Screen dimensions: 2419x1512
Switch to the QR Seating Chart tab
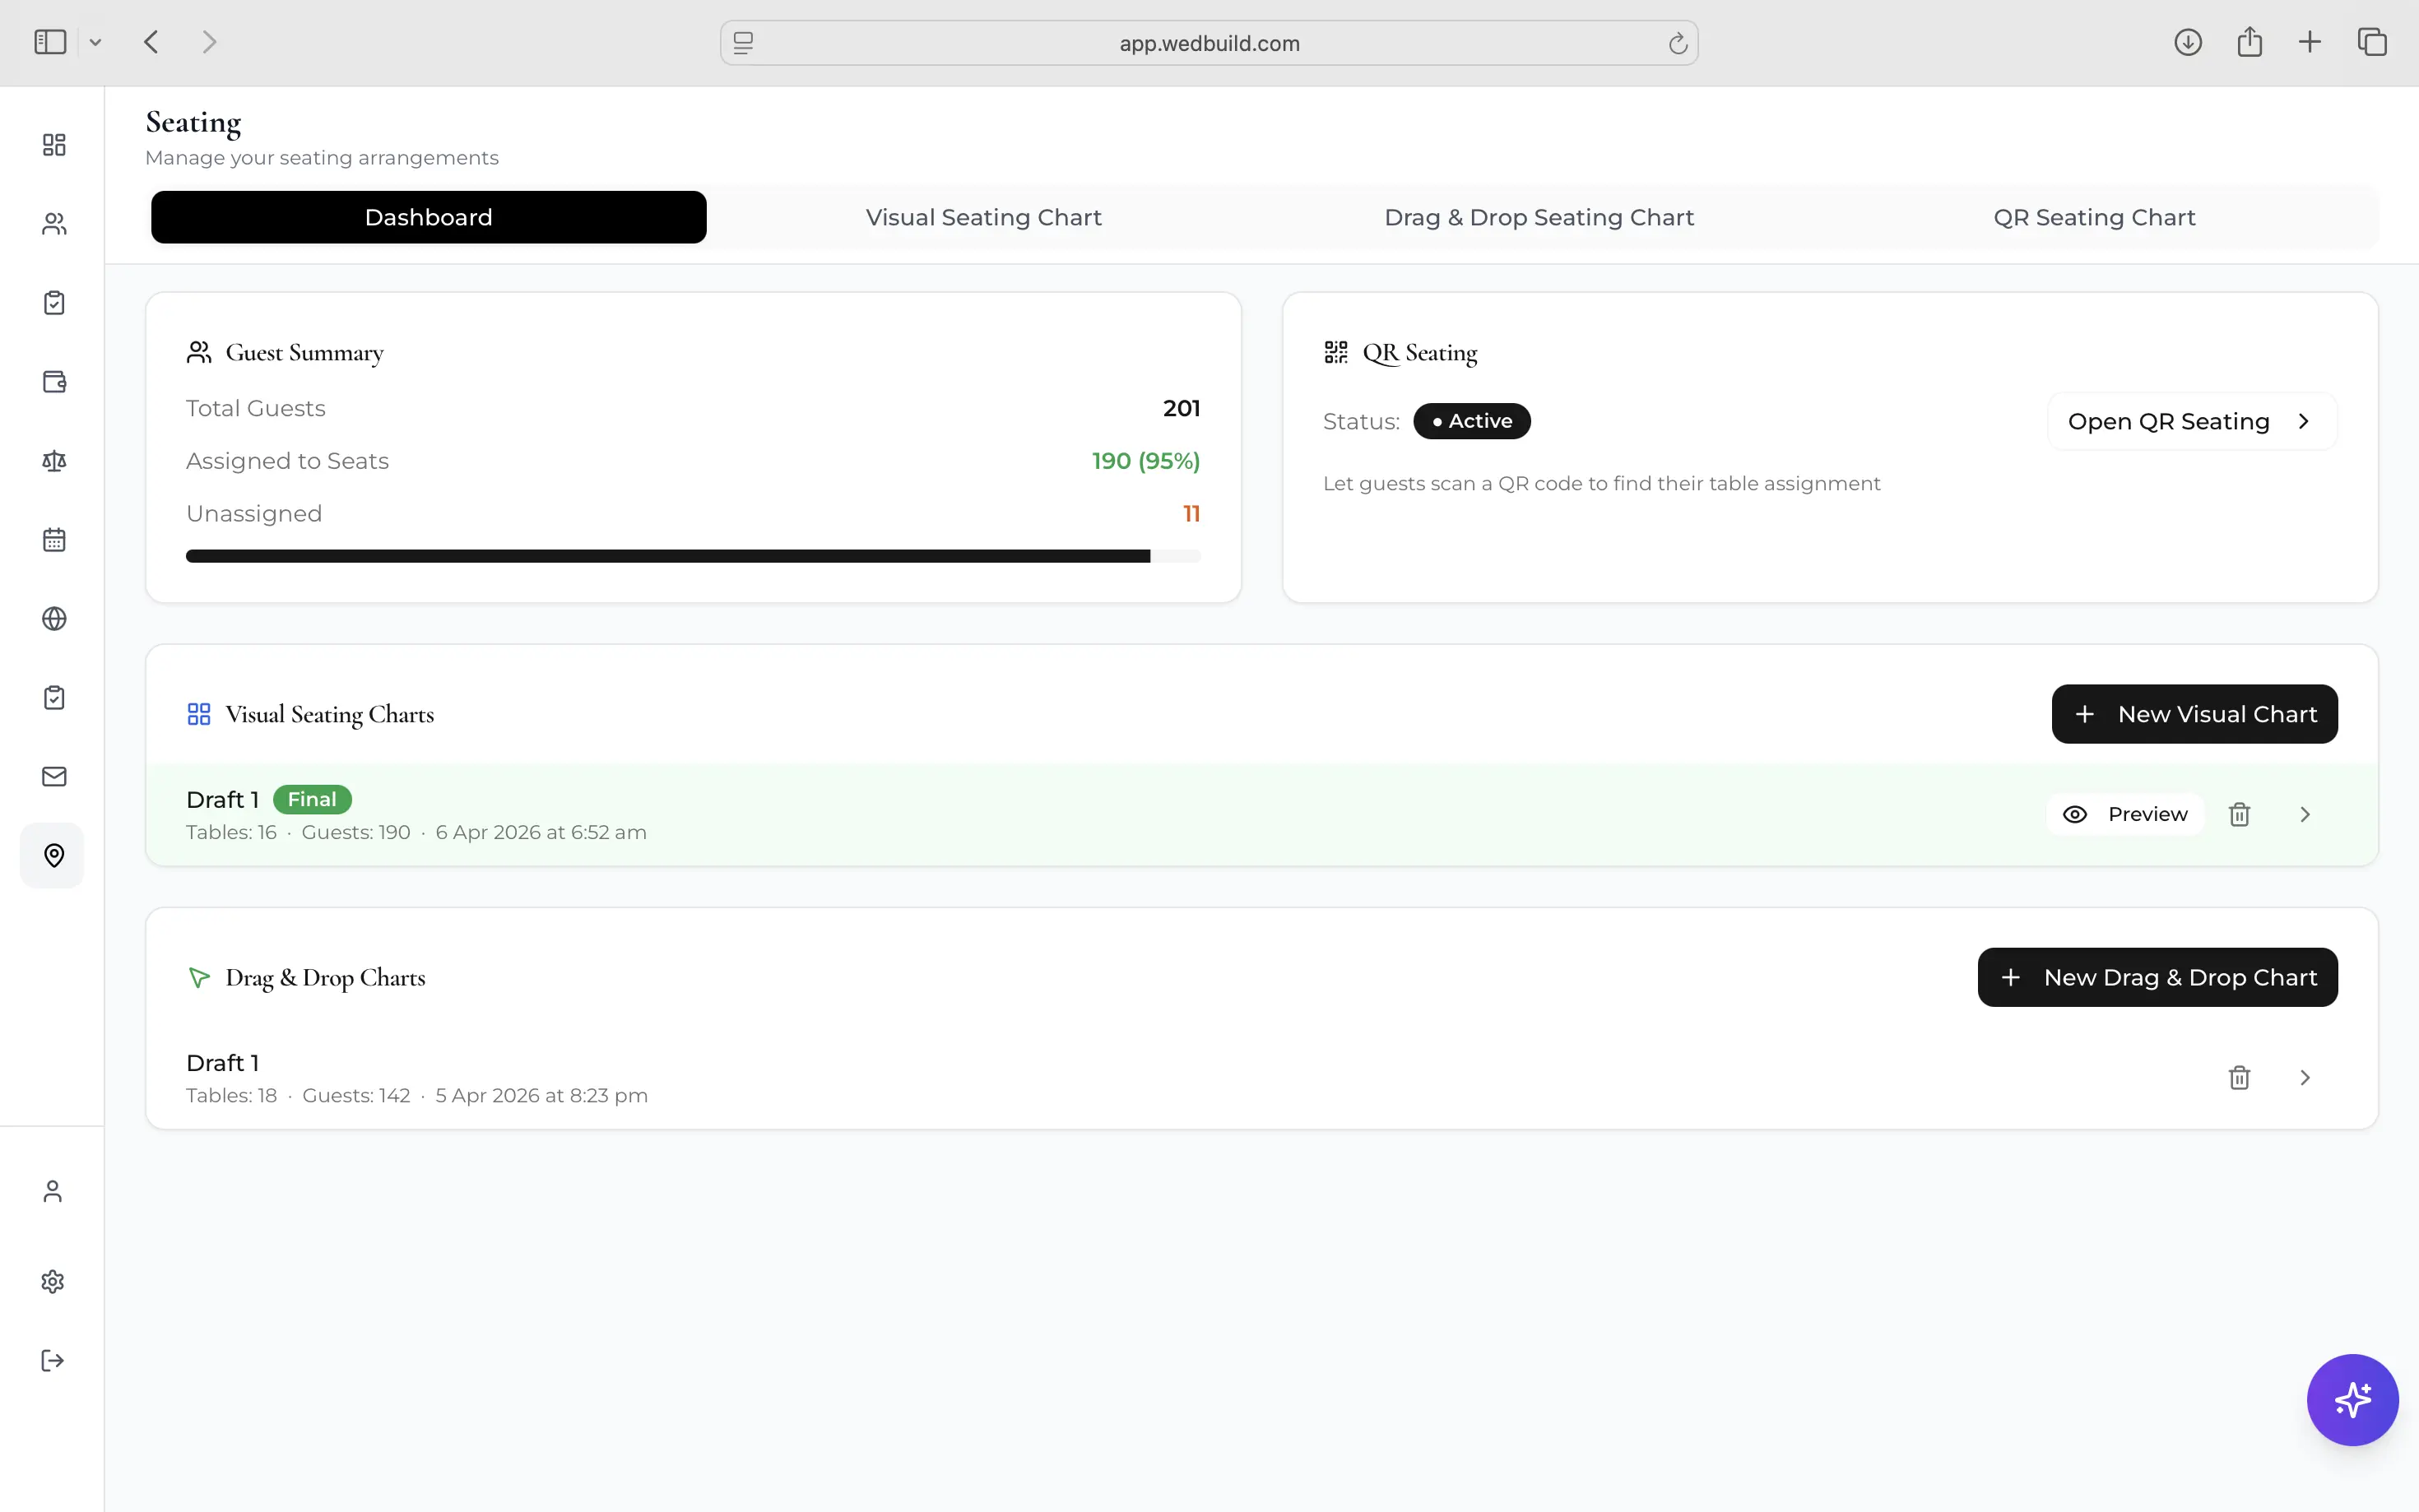[x=2094, y=217]
